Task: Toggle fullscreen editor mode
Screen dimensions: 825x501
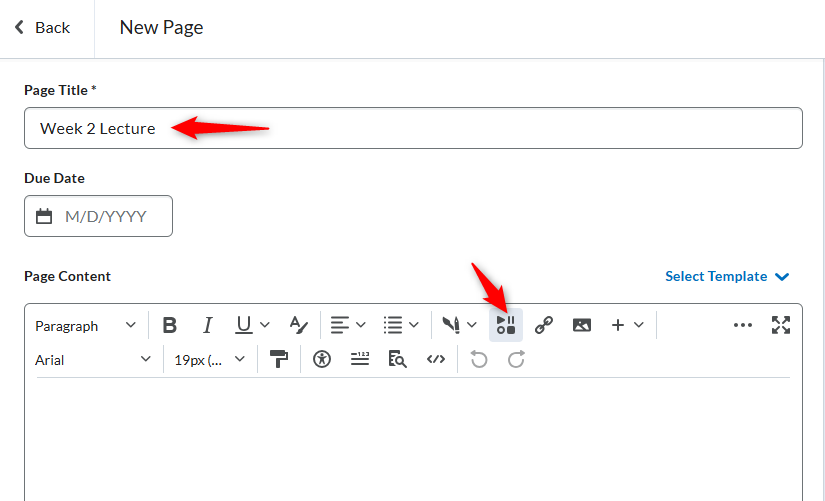Action: point(781,325)
